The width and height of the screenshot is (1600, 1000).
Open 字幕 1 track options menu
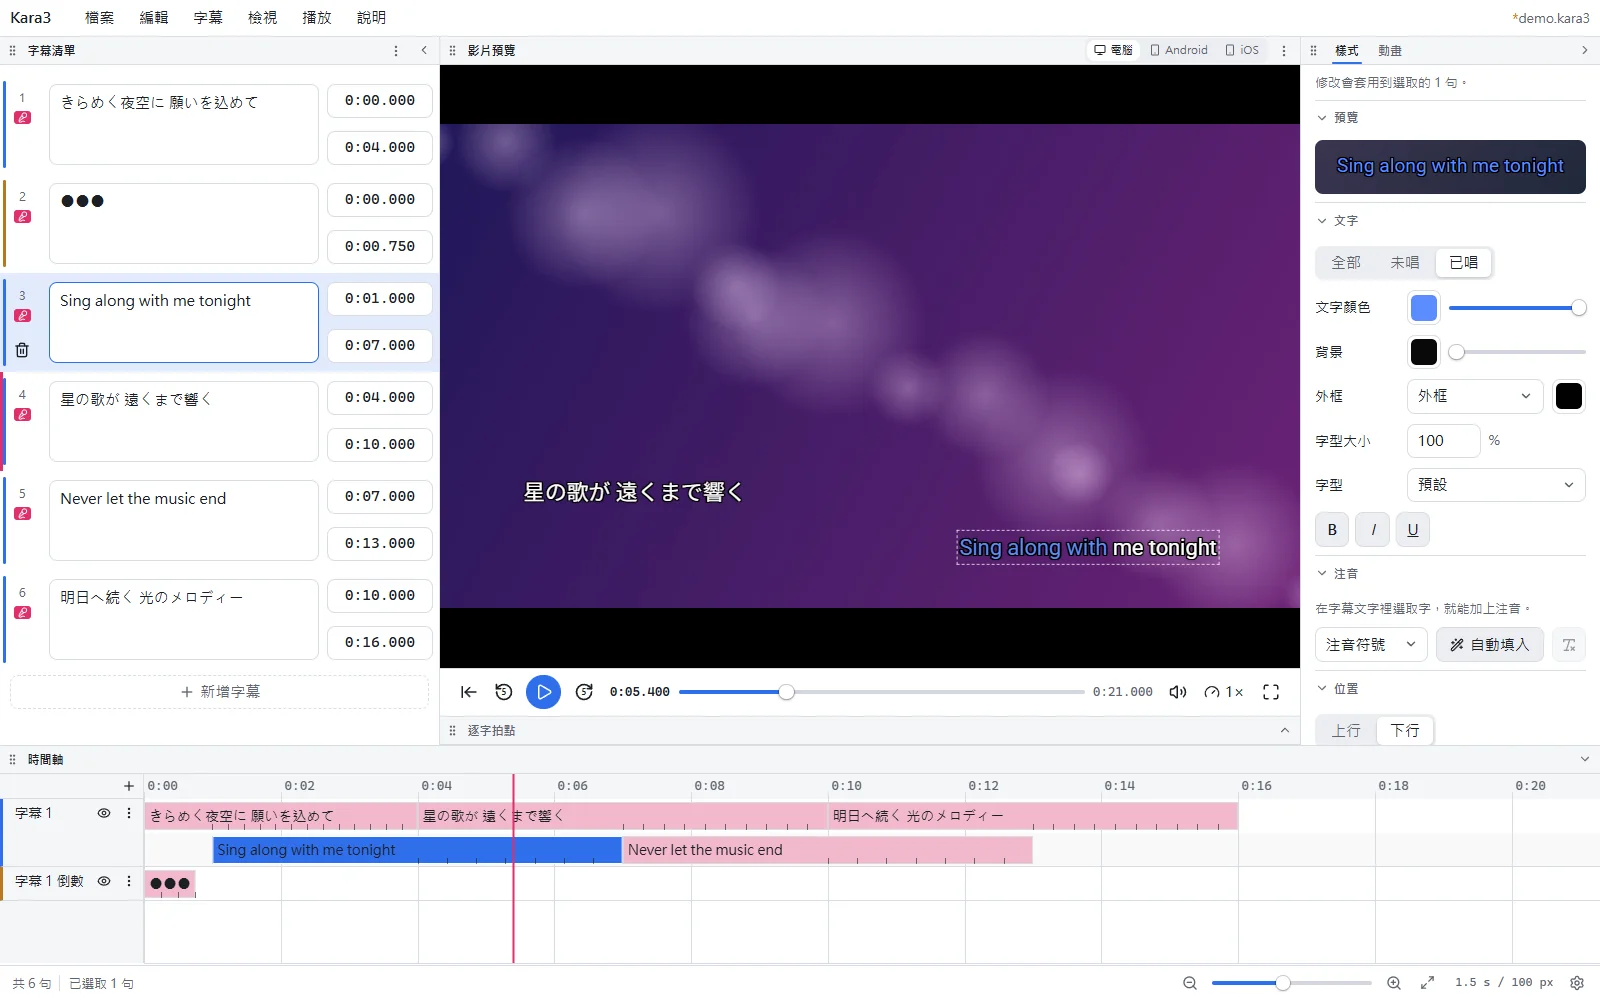[128, 813]
